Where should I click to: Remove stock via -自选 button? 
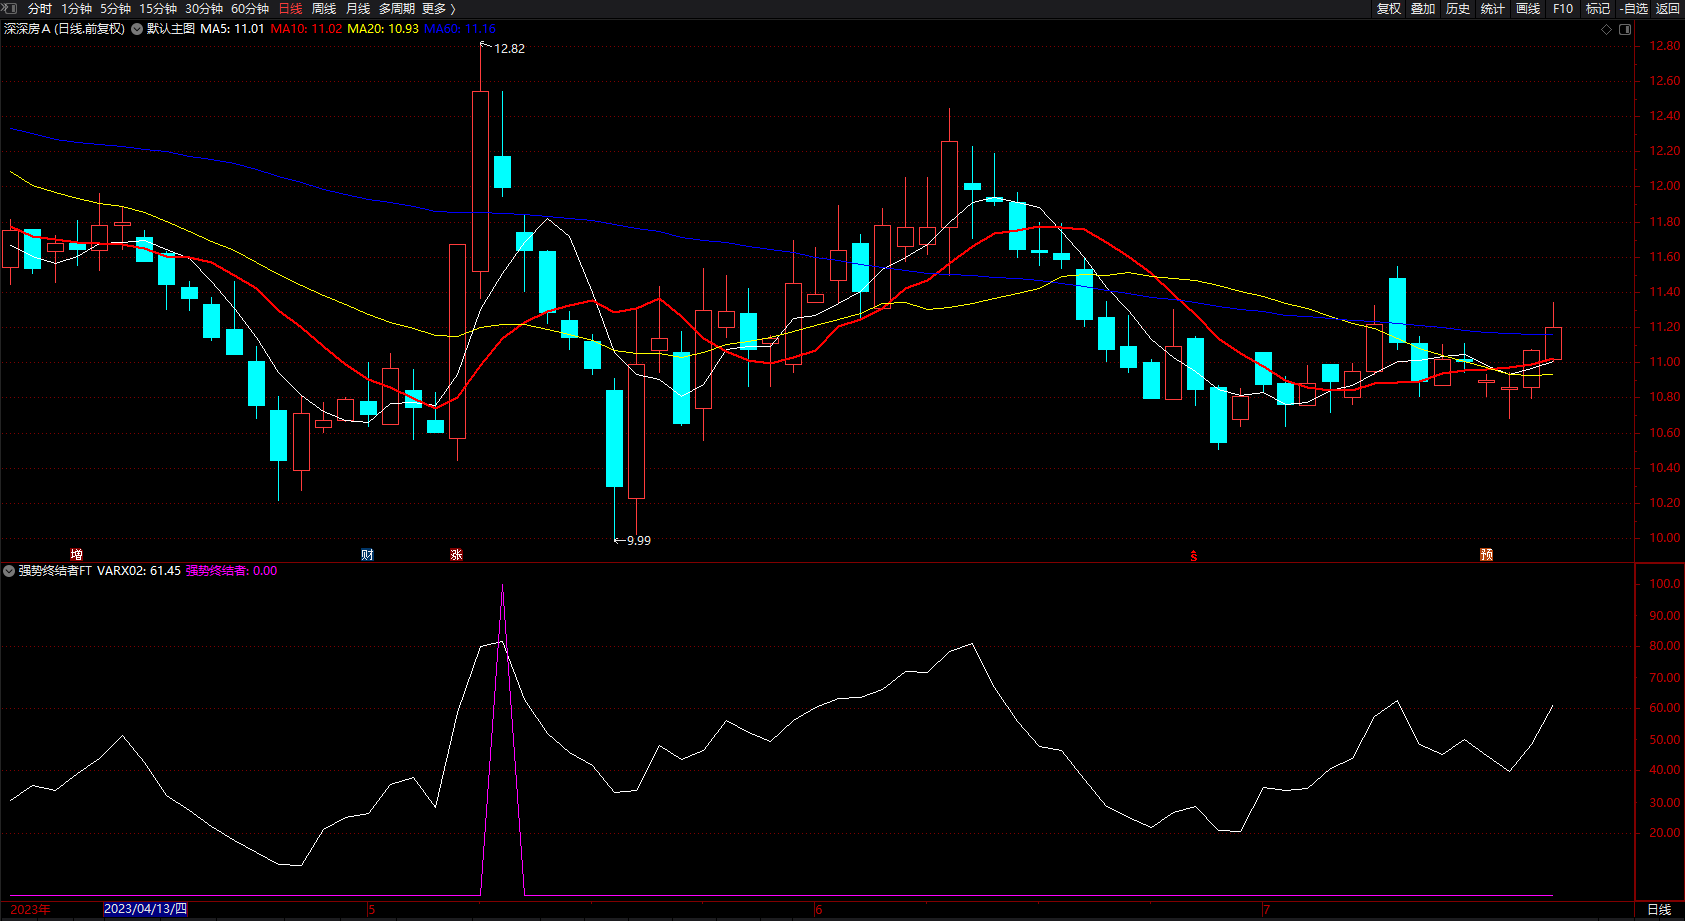(x=1634, y=9)
